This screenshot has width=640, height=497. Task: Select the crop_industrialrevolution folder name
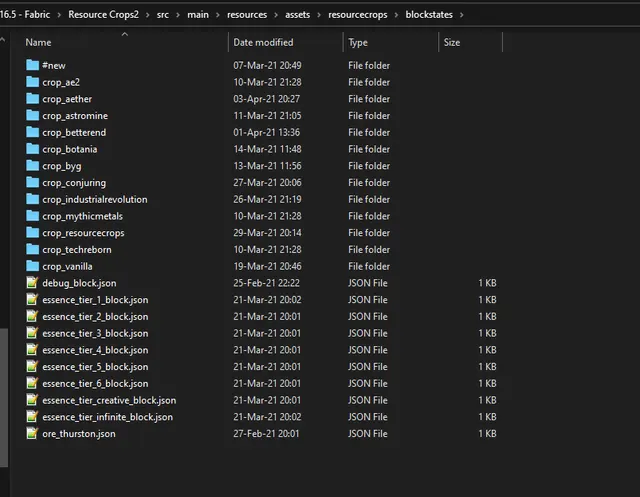pos(95,200)
